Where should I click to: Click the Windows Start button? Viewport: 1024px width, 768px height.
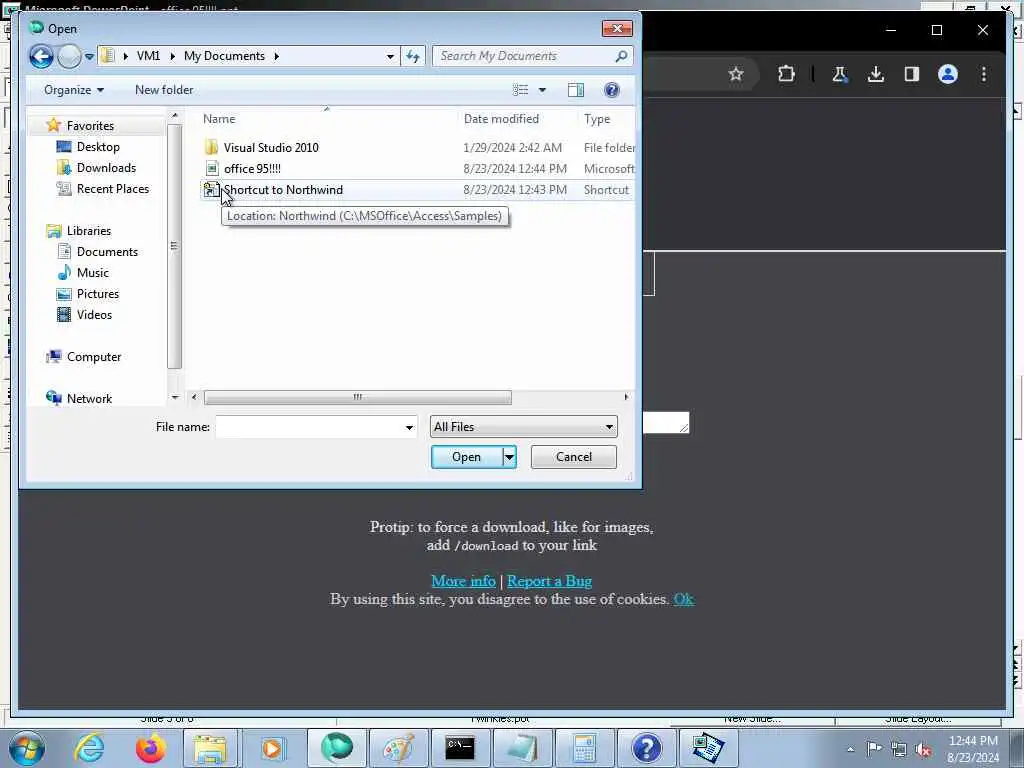point(27,748)
